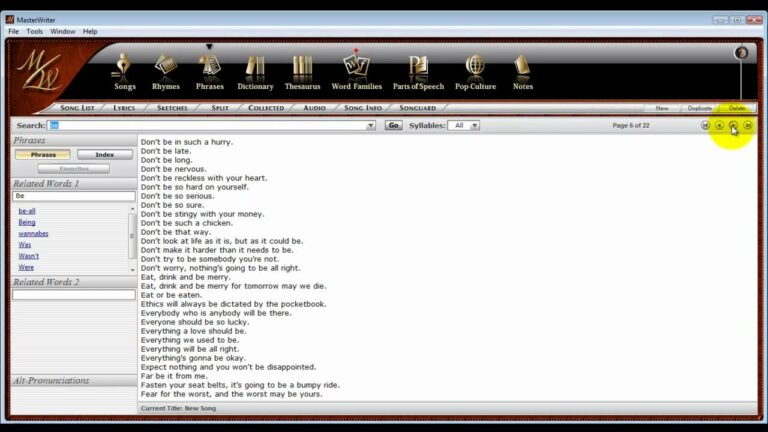This screenshot has width=768, height=432.
Task: Switch to the Songuard tab
Action: tap(417, 108)
